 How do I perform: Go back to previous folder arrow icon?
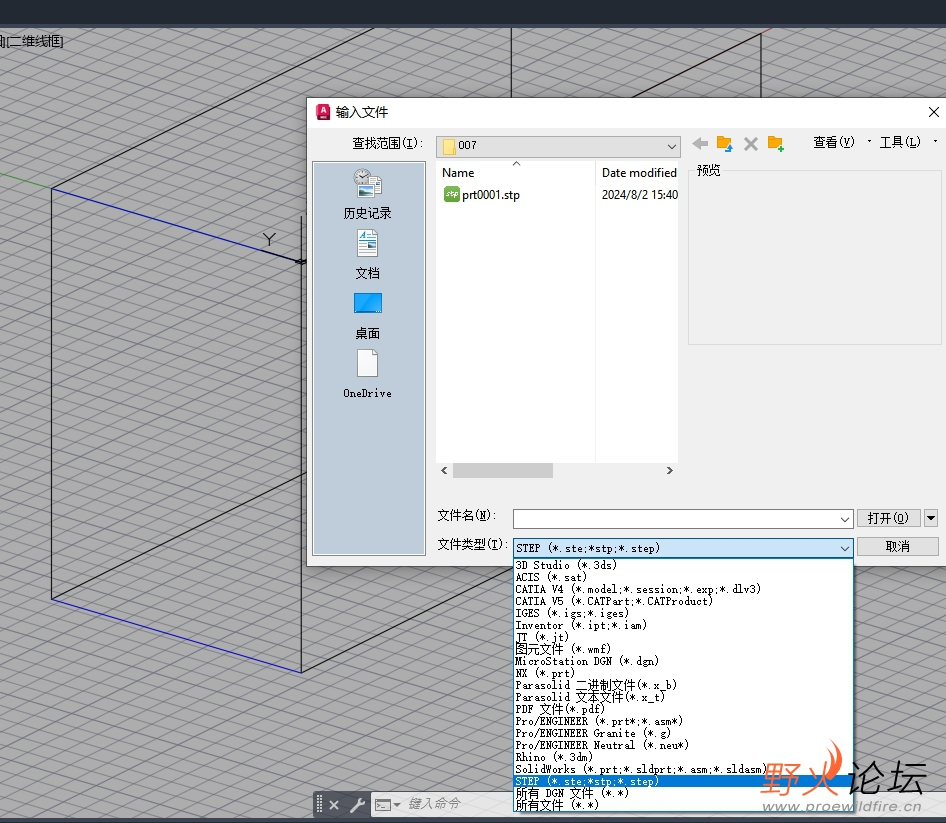(700, 144)
